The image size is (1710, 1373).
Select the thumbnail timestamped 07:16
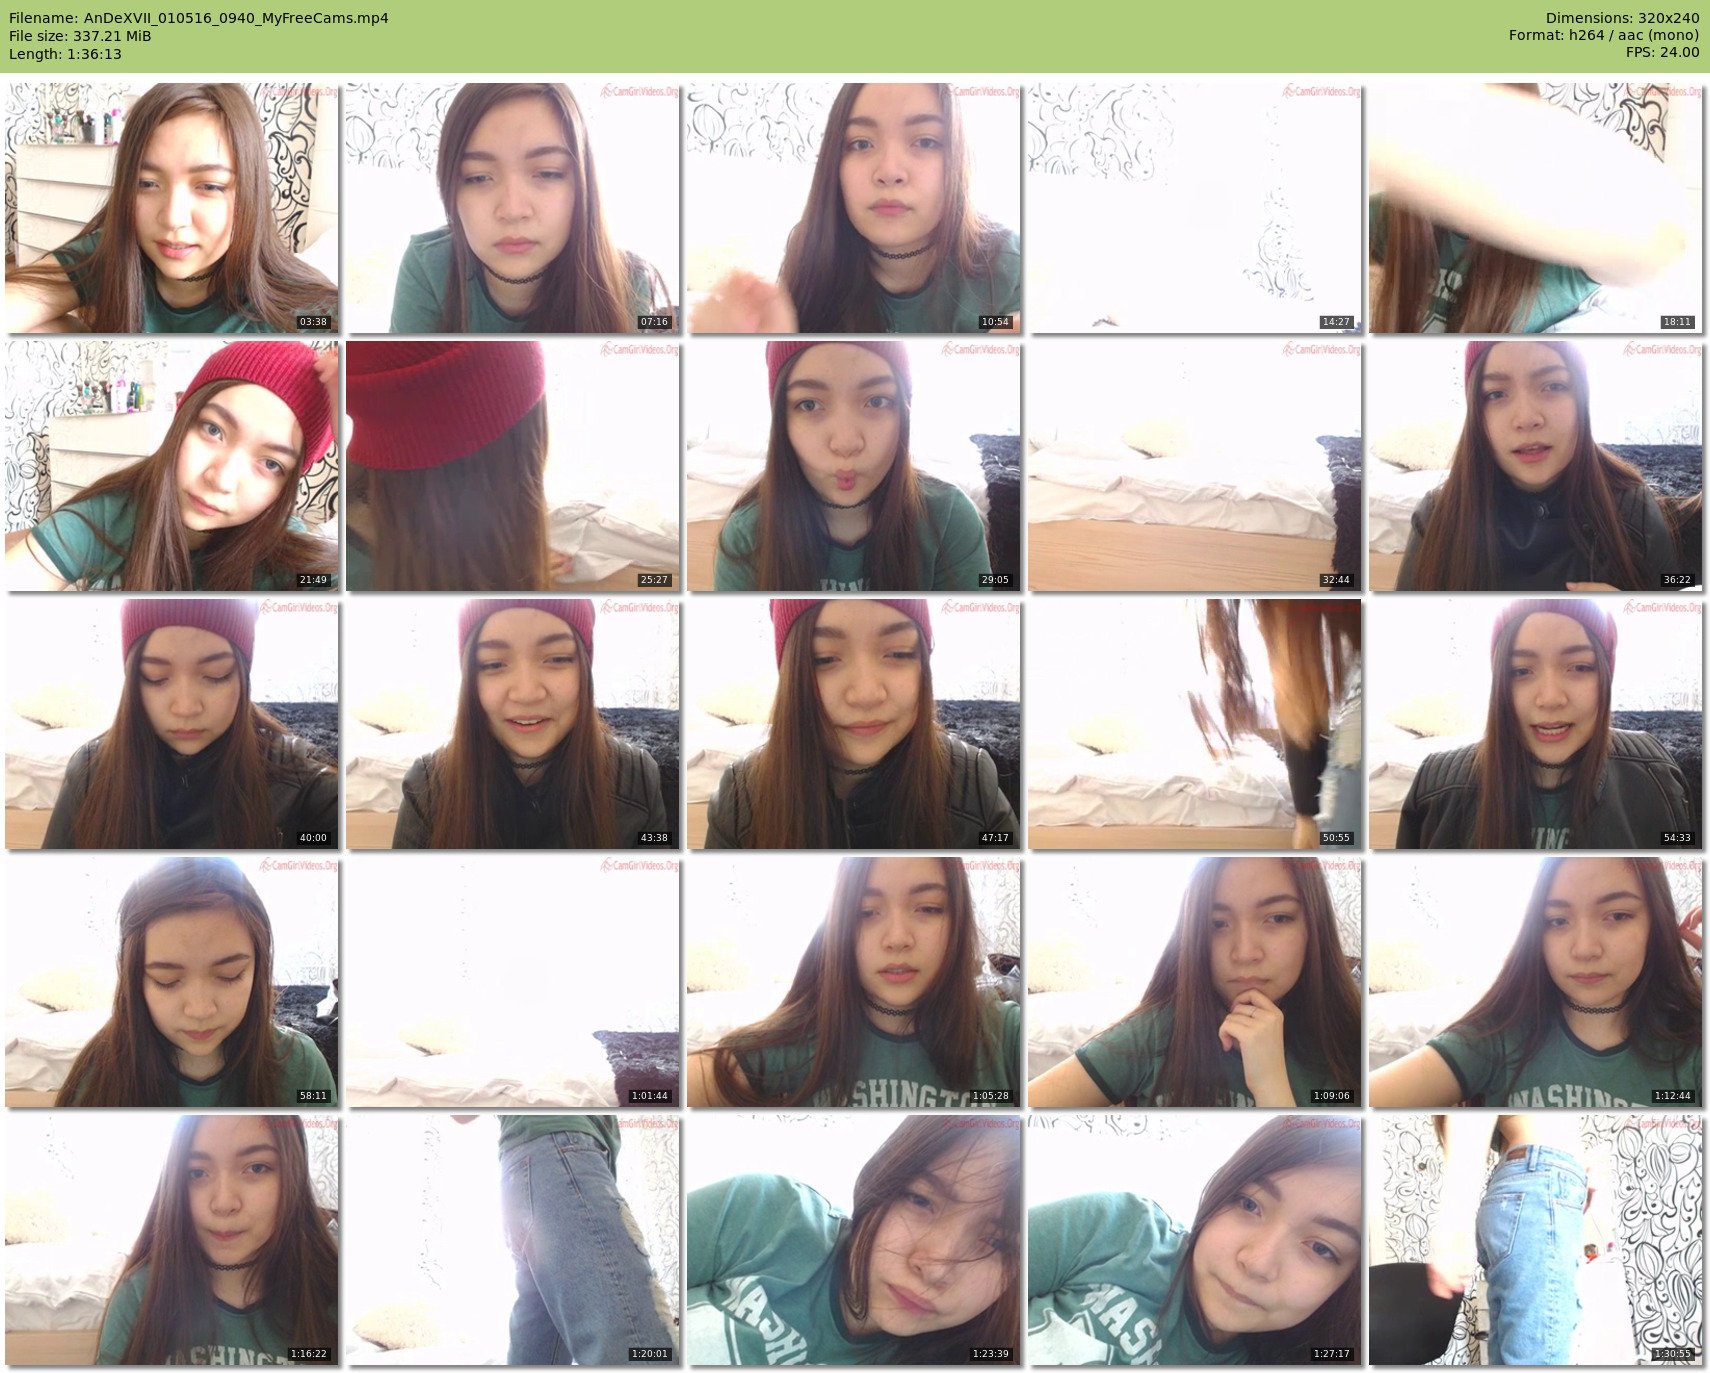pos(512,208)
